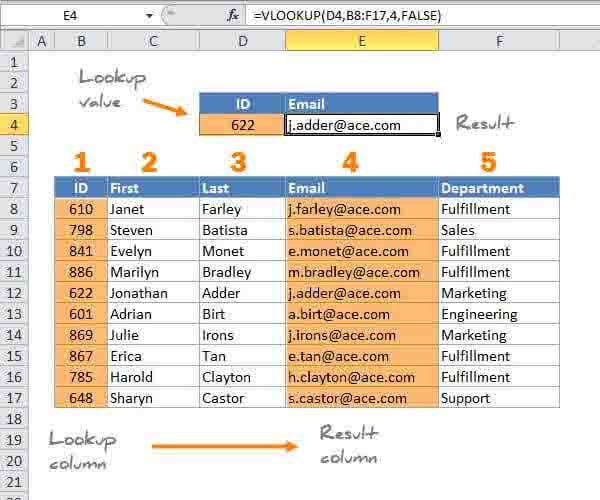This screenshot has width=600, height=500.
Task: Click the formula bar with VLOOKUP formula
Action: pyautogui.click(x=420, y=15)
